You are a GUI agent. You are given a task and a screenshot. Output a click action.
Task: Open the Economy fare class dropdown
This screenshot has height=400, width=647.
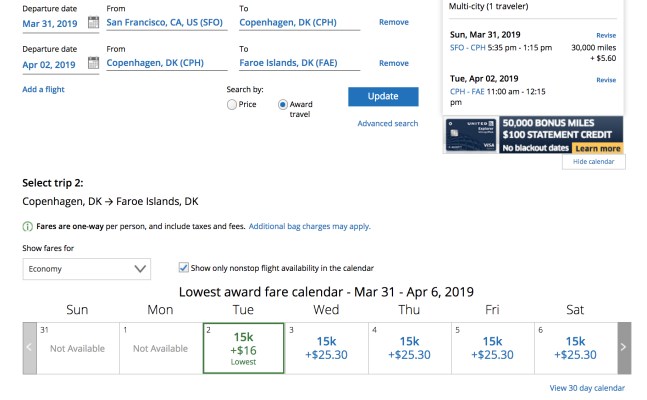click(87, 269)
